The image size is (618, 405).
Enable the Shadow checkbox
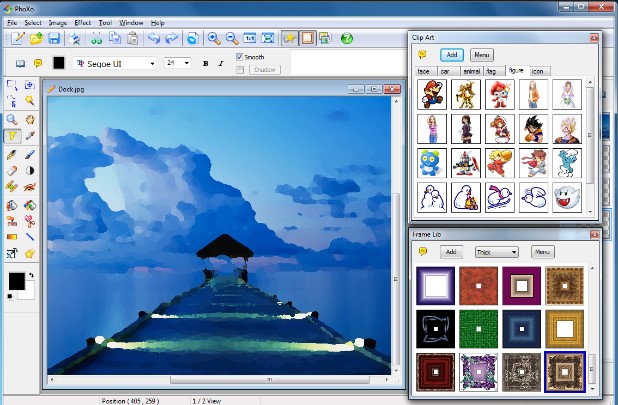(240, 70)
